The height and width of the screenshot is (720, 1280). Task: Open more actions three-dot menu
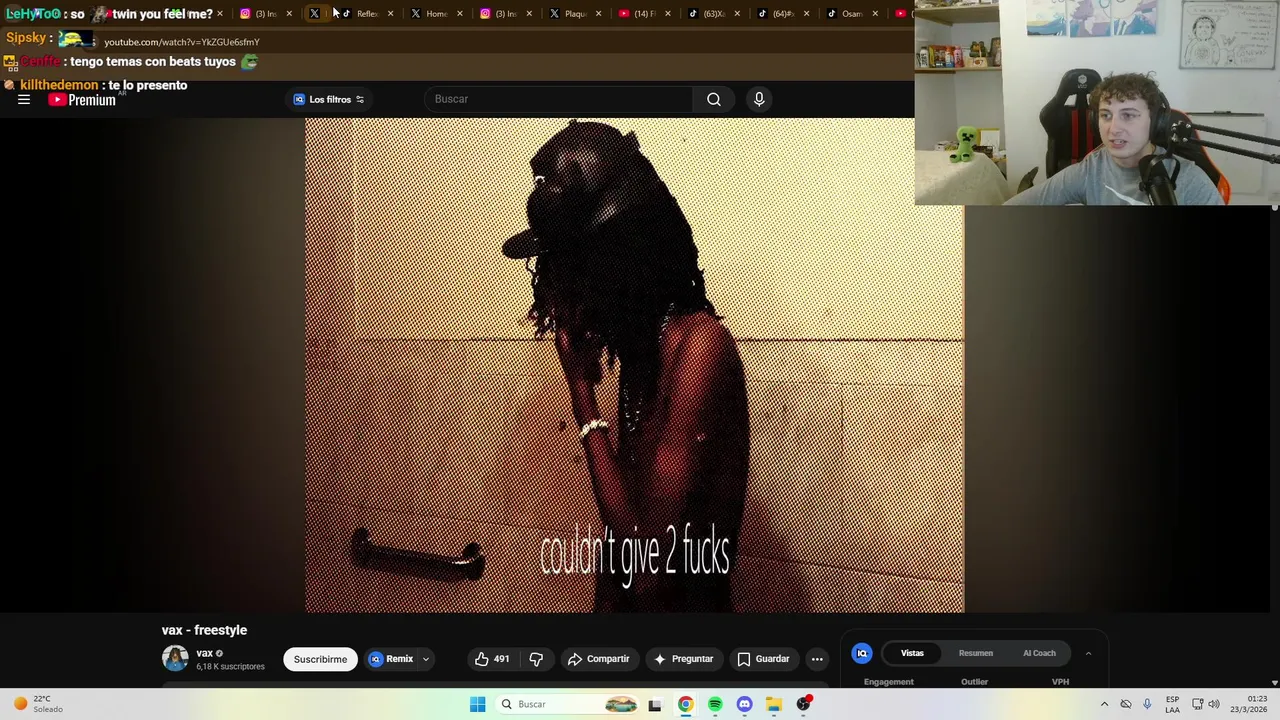pos(817,659)
